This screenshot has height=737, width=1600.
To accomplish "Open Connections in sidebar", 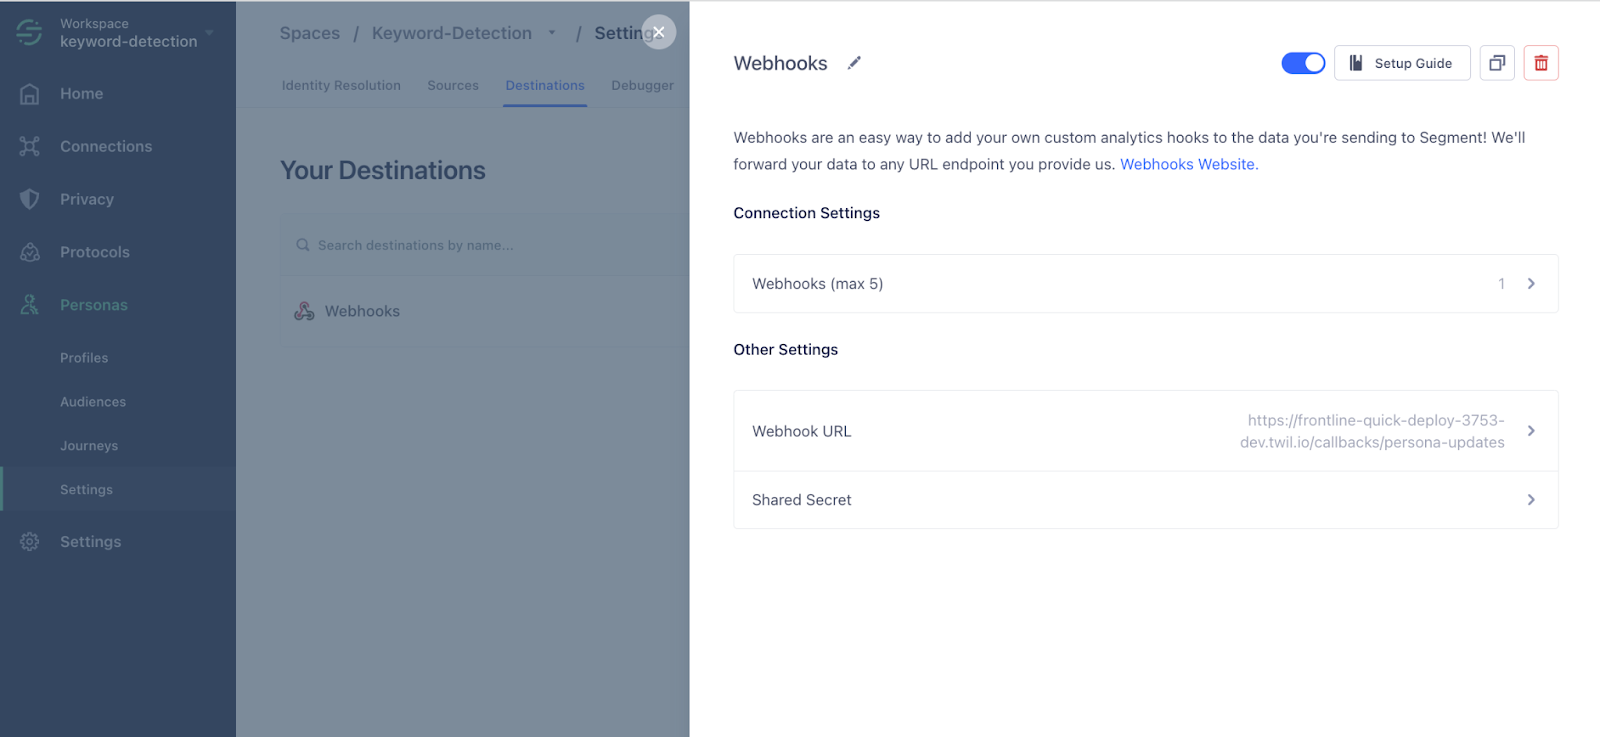I will [106, 146].
